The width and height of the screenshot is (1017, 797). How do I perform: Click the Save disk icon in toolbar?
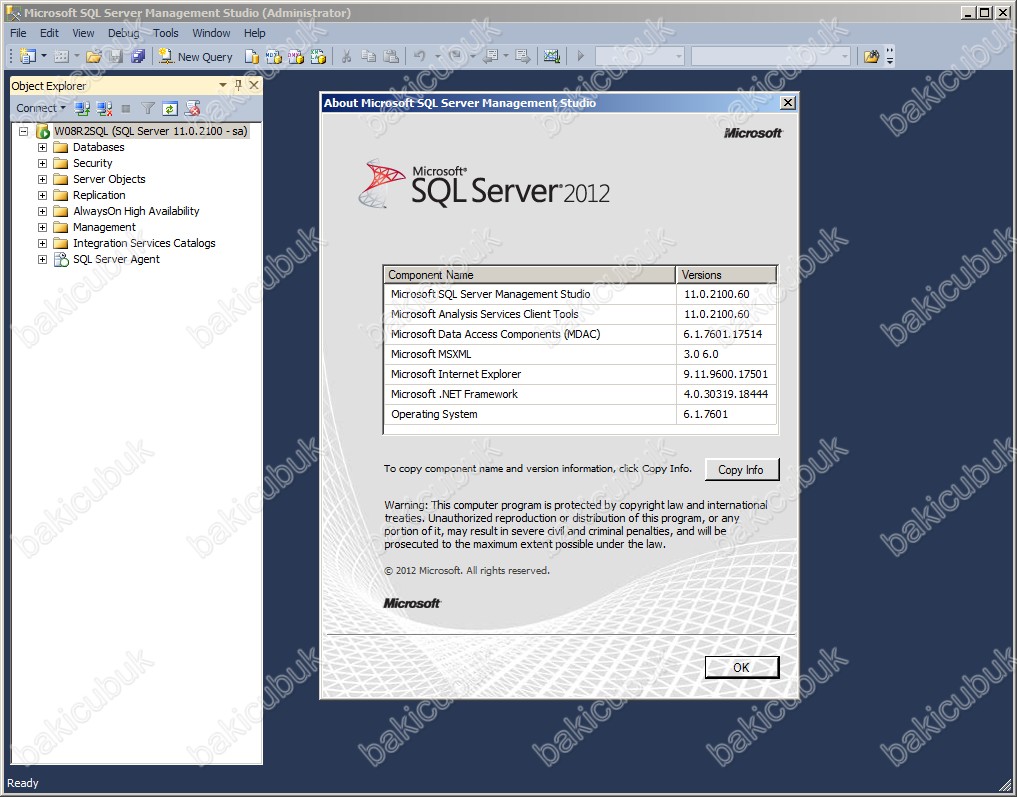click(115, 56)
